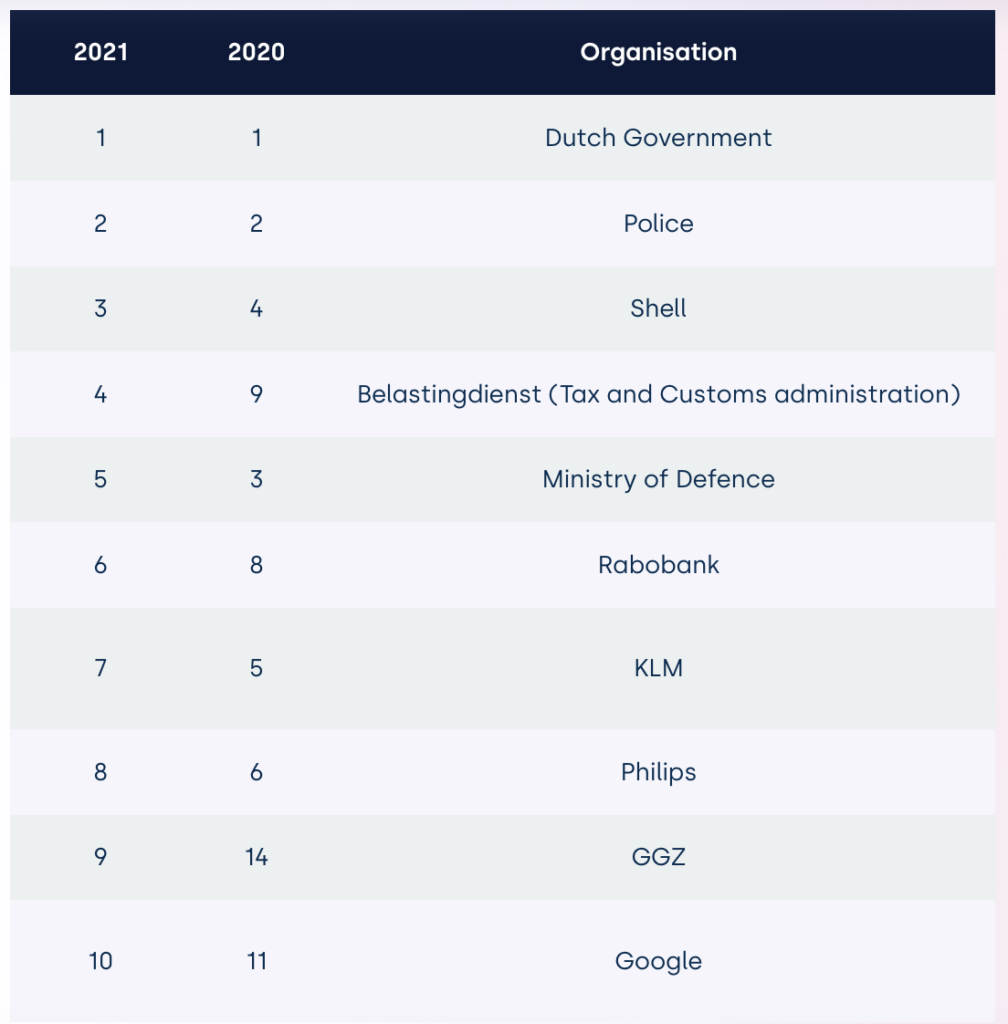Select the Belastingdienst (Tax and Customs administration) cell

(x=658, y=394)
